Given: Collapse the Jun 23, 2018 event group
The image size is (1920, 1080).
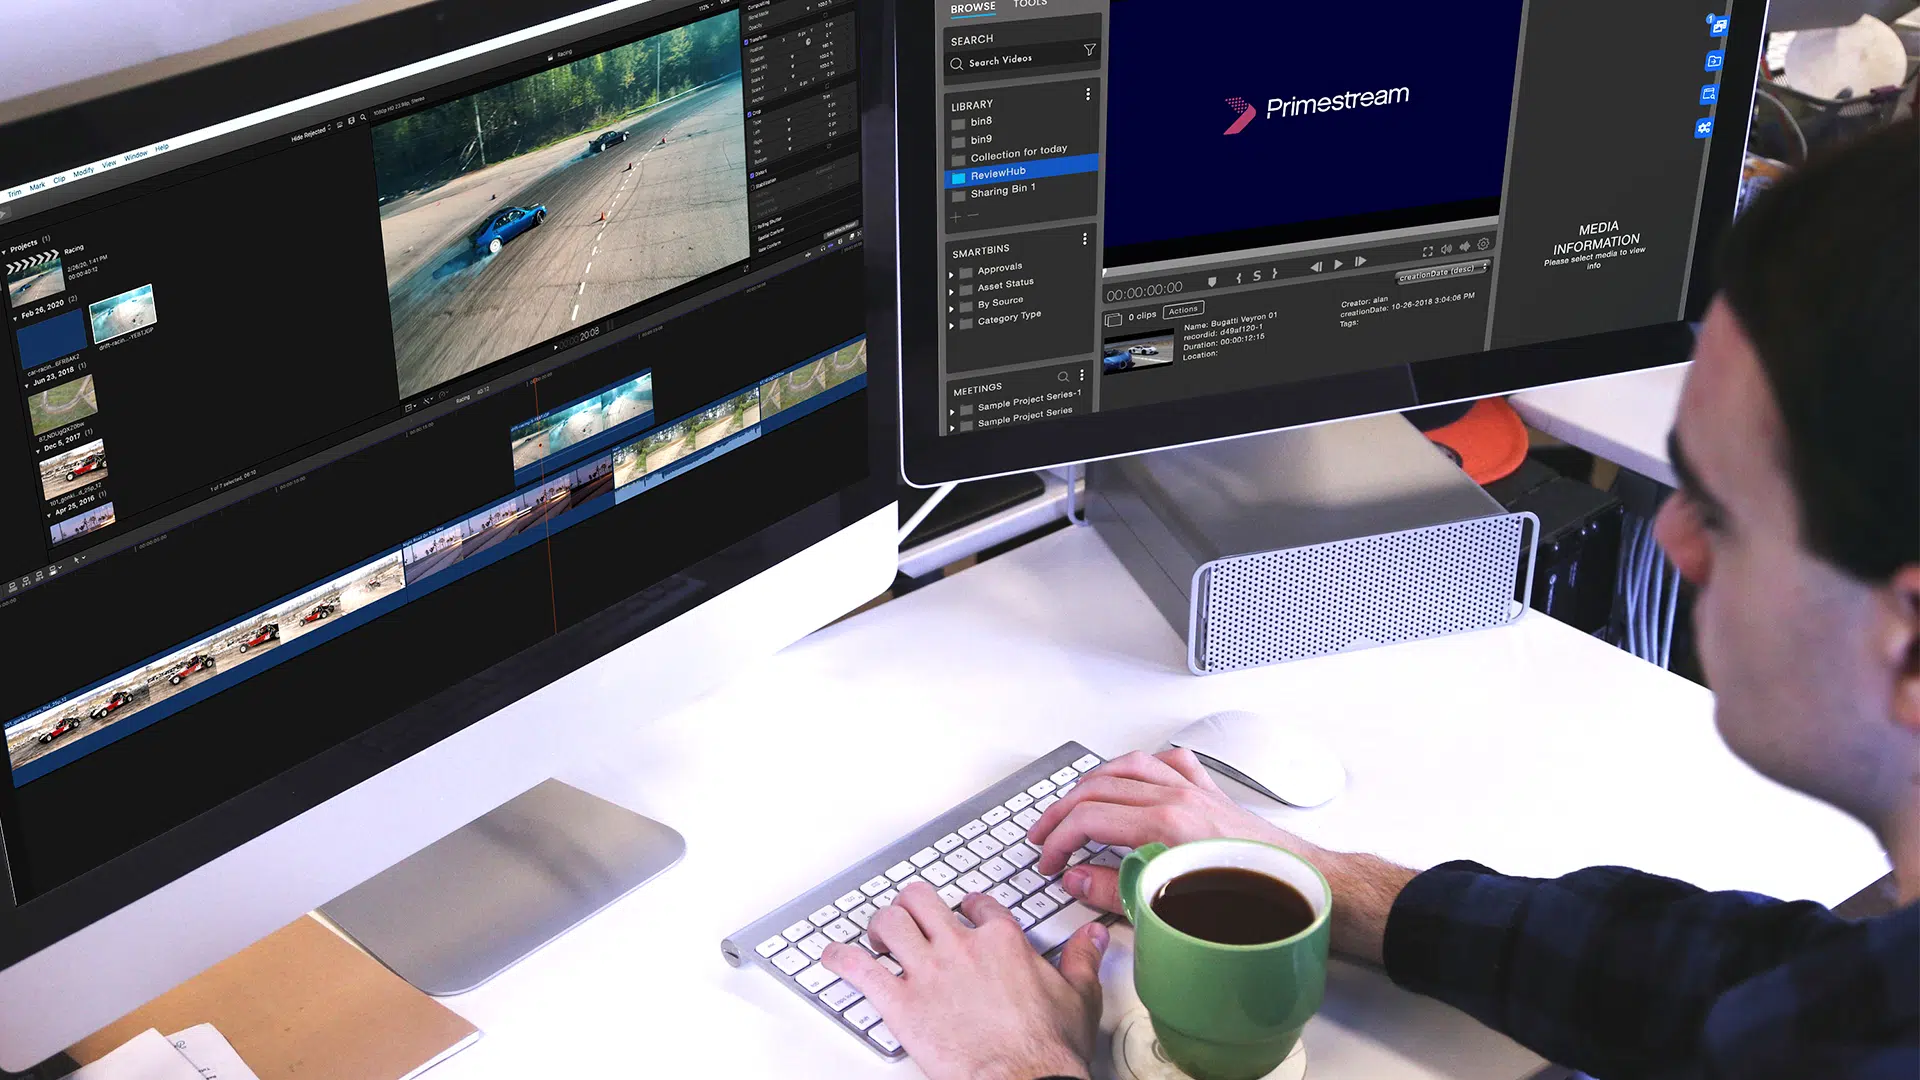Looking at the screenshot, I should [27, 385].
